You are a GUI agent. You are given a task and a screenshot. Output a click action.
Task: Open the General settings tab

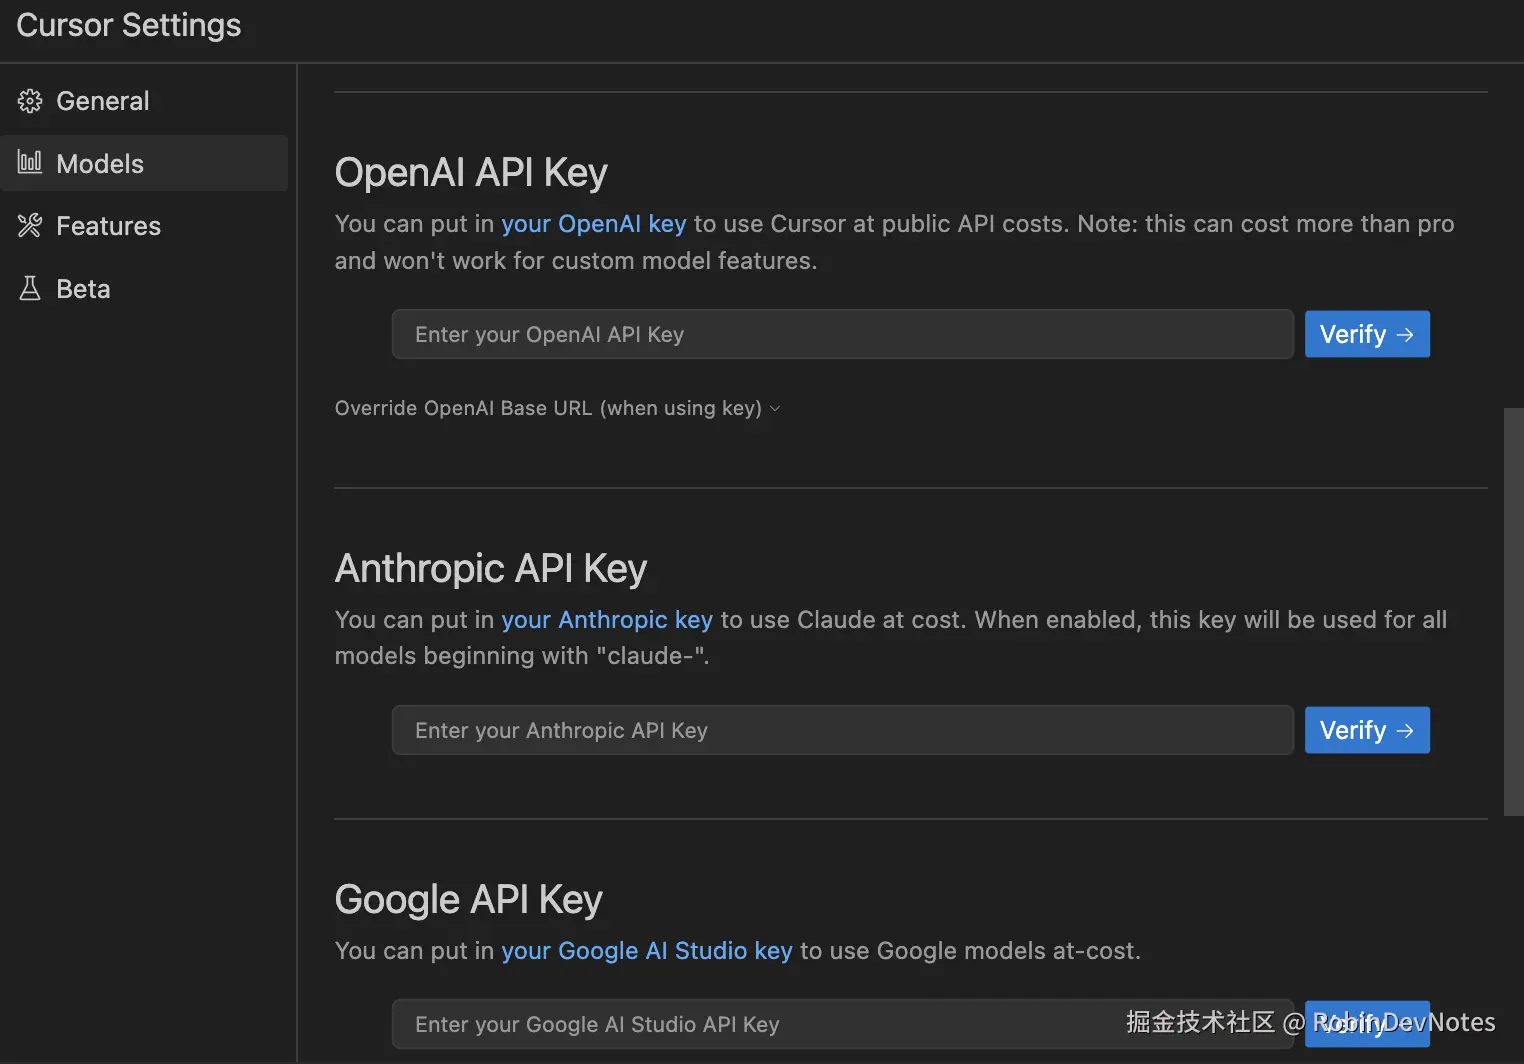click(x=102, y=101)
